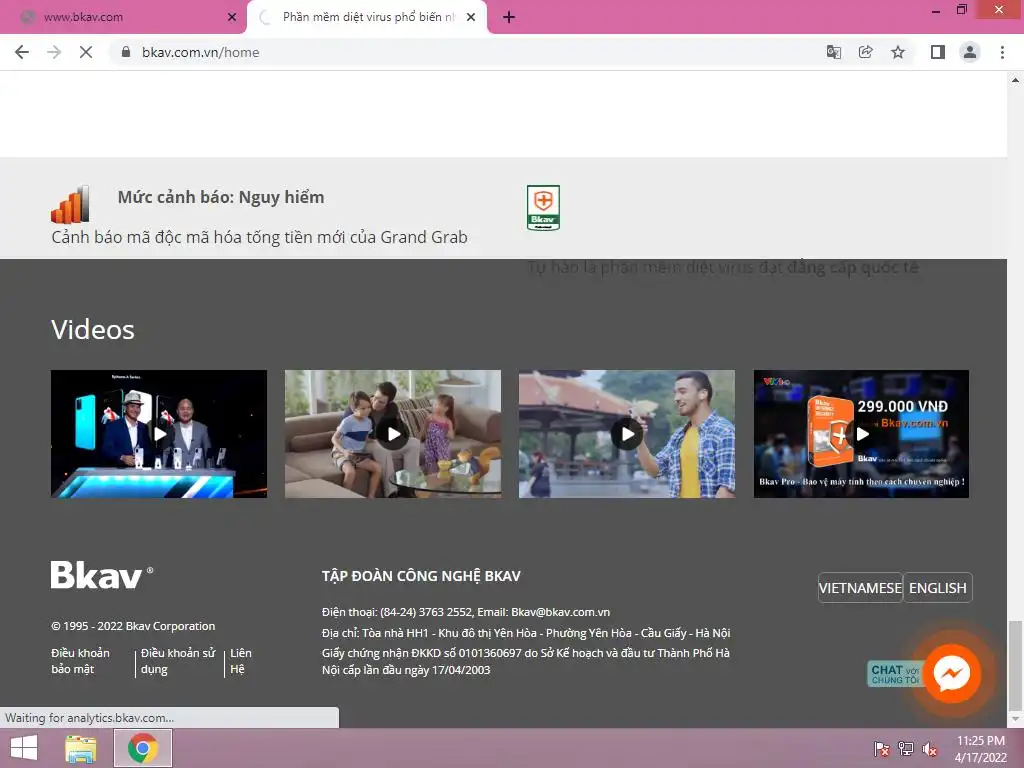Image resolution: width=1024 pixels, height=768 pixels.
Task: Click the scrollbar down arrow
Action: coord(1015,719)
